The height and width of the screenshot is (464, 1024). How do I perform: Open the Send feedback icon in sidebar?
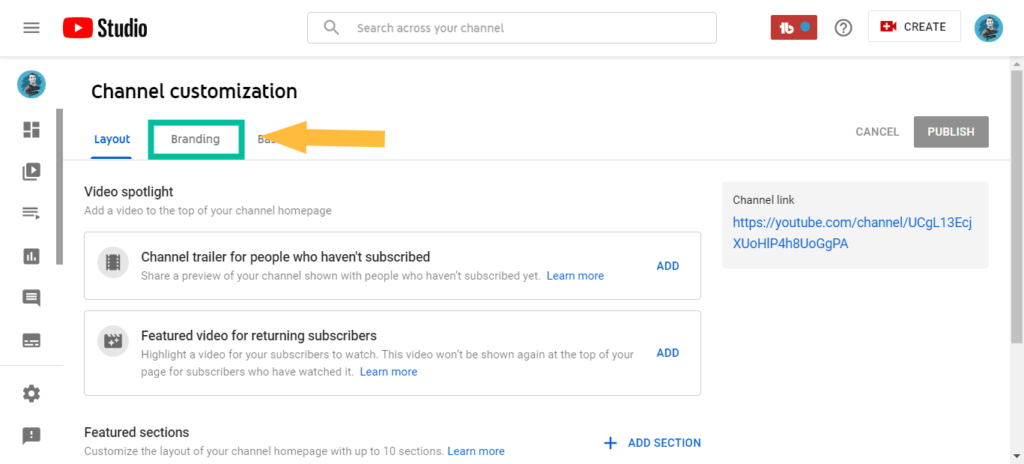[31, 435]
